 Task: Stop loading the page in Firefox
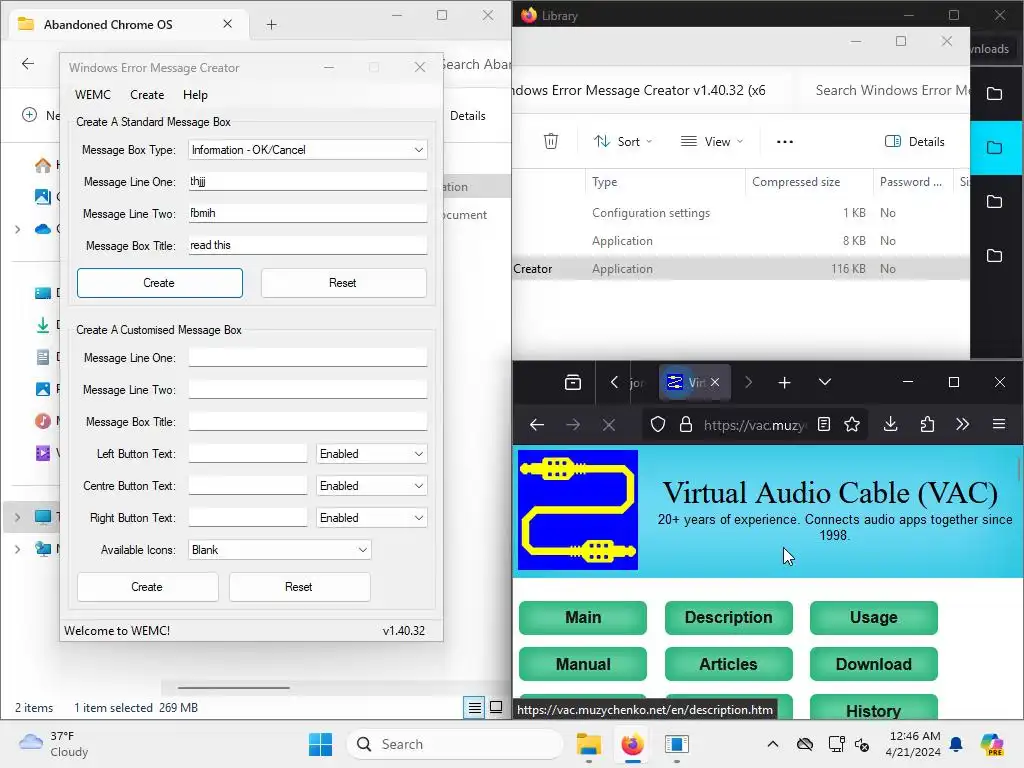pyautogui.click(x=609, y=424)
